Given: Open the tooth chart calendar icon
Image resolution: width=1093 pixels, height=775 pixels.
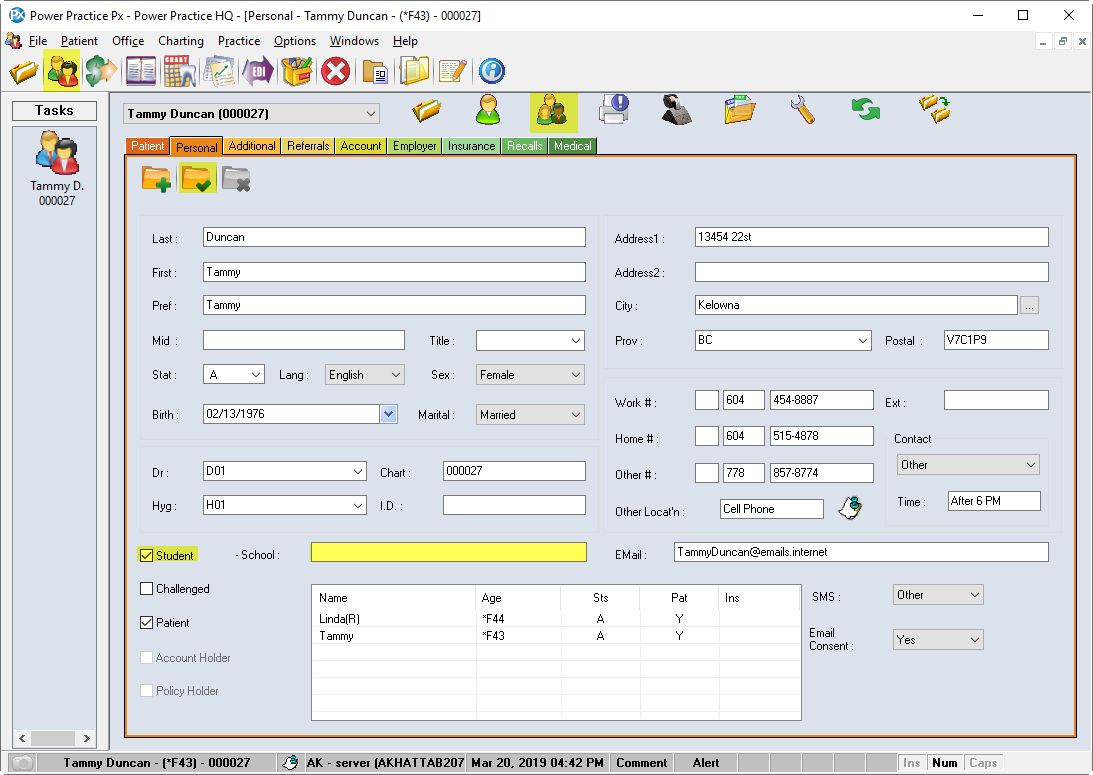Looking at the screenshot, I should point(180,71).
